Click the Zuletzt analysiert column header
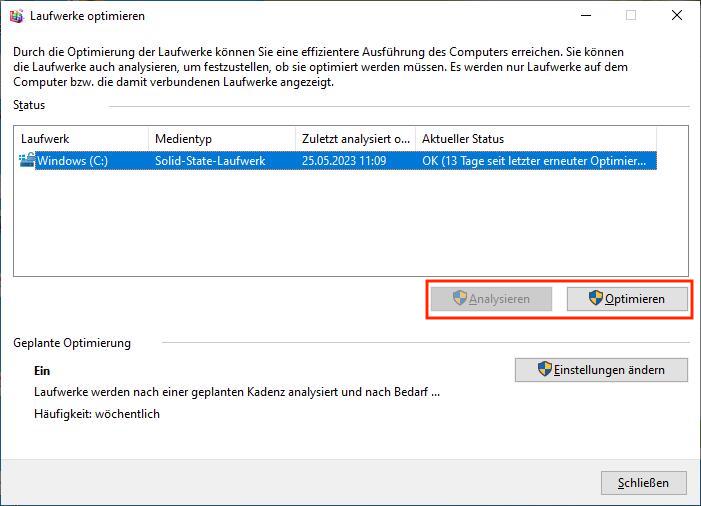Viewport: 701px width, 506px height. (355, 139)
